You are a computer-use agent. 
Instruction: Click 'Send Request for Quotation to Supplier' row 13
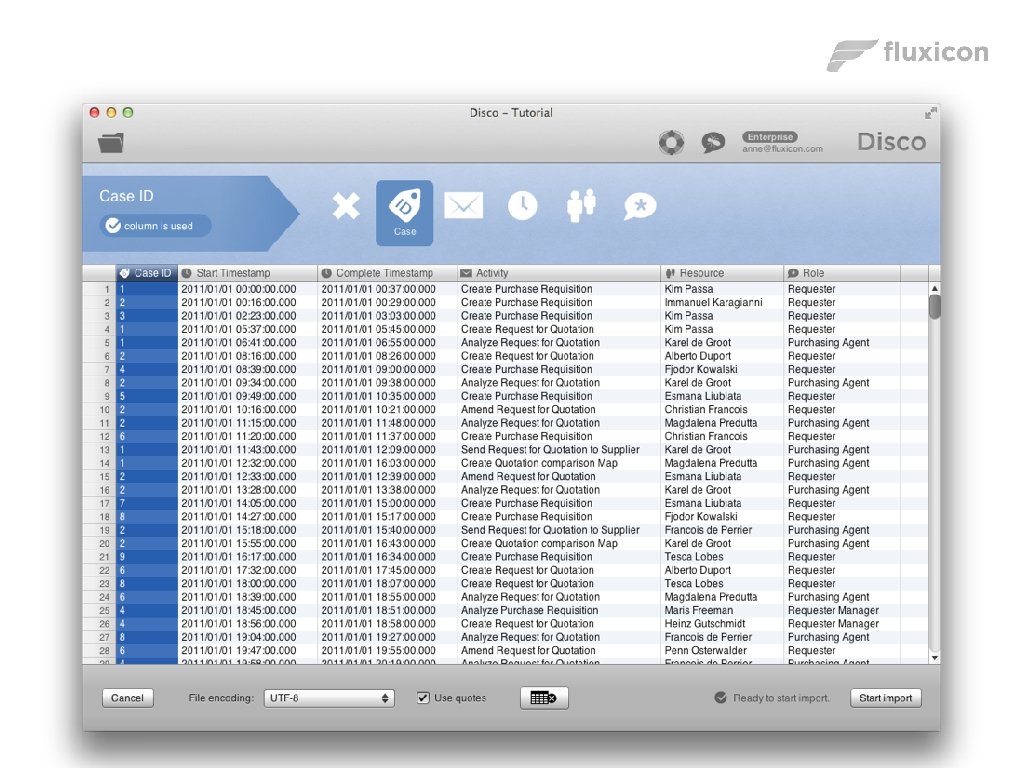point(550,449)
